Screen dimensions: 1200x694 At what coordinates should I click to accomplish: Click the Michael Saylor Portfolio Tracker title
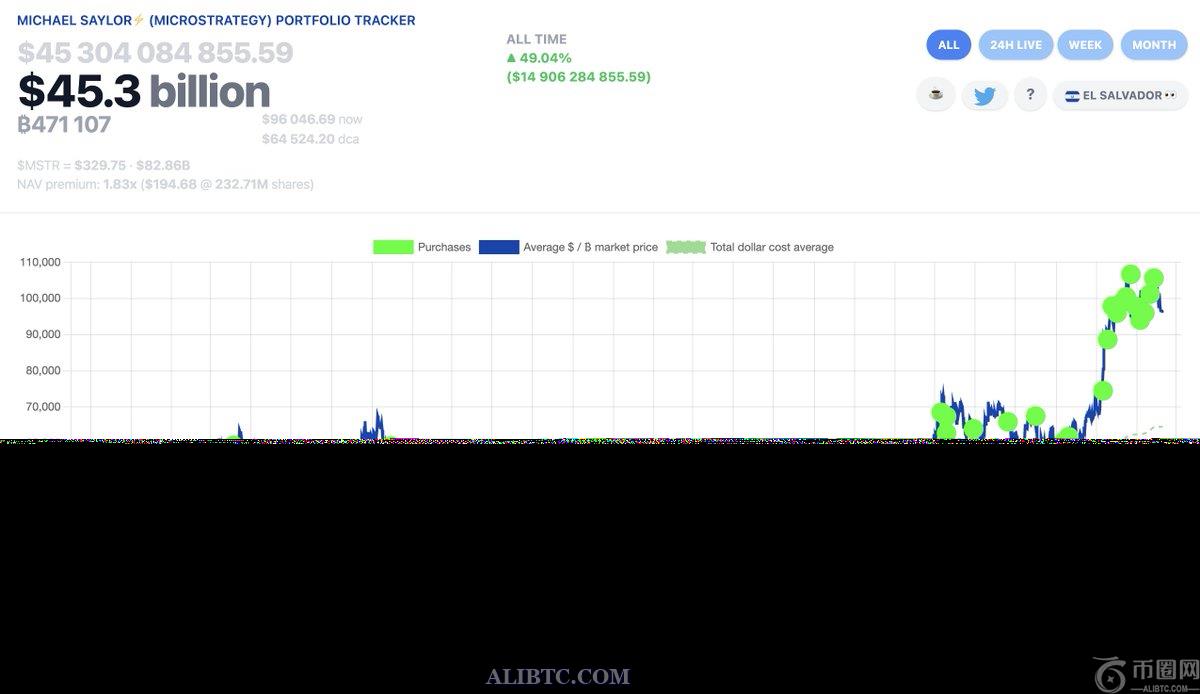[x=216, y=20]
